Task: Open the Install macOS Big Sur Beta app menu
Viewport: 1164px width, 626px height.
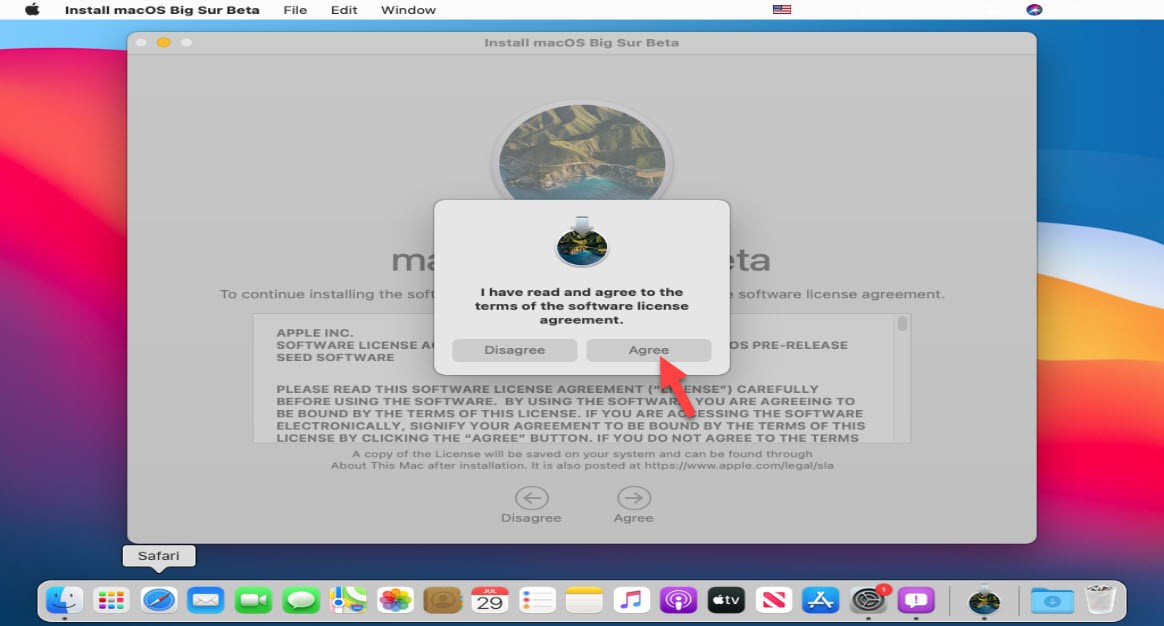Action: point(162,10)
